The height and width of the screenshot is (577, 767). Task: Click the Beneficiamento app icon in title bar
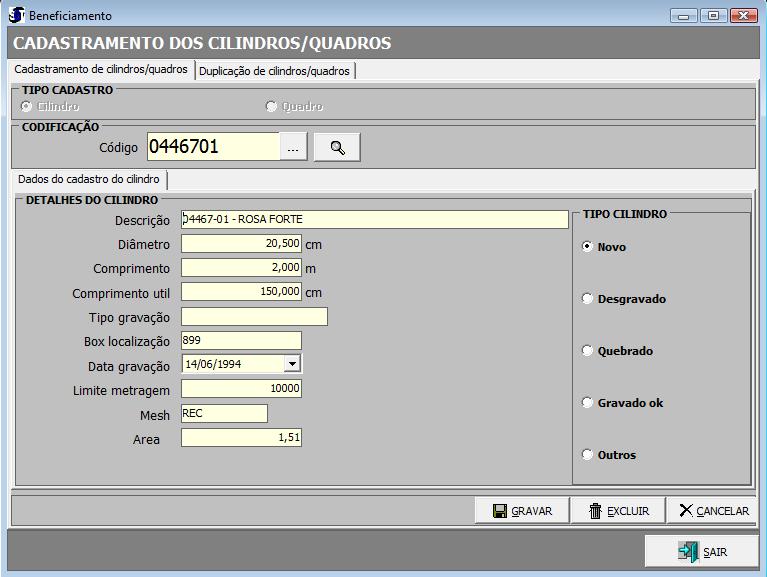pyautogui.click(x=16, y=16)
